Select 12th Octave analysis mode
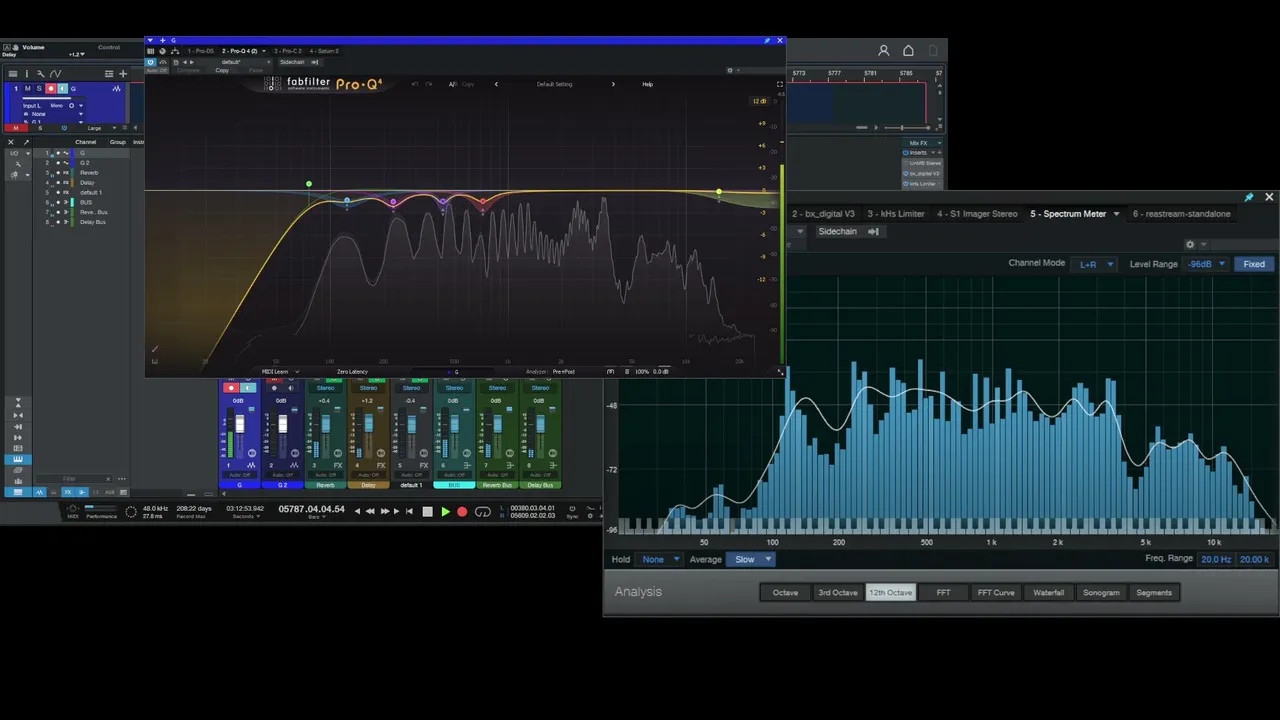Image resolution: width=1280 pixels, height=720 pixels. tap(890, 593)
